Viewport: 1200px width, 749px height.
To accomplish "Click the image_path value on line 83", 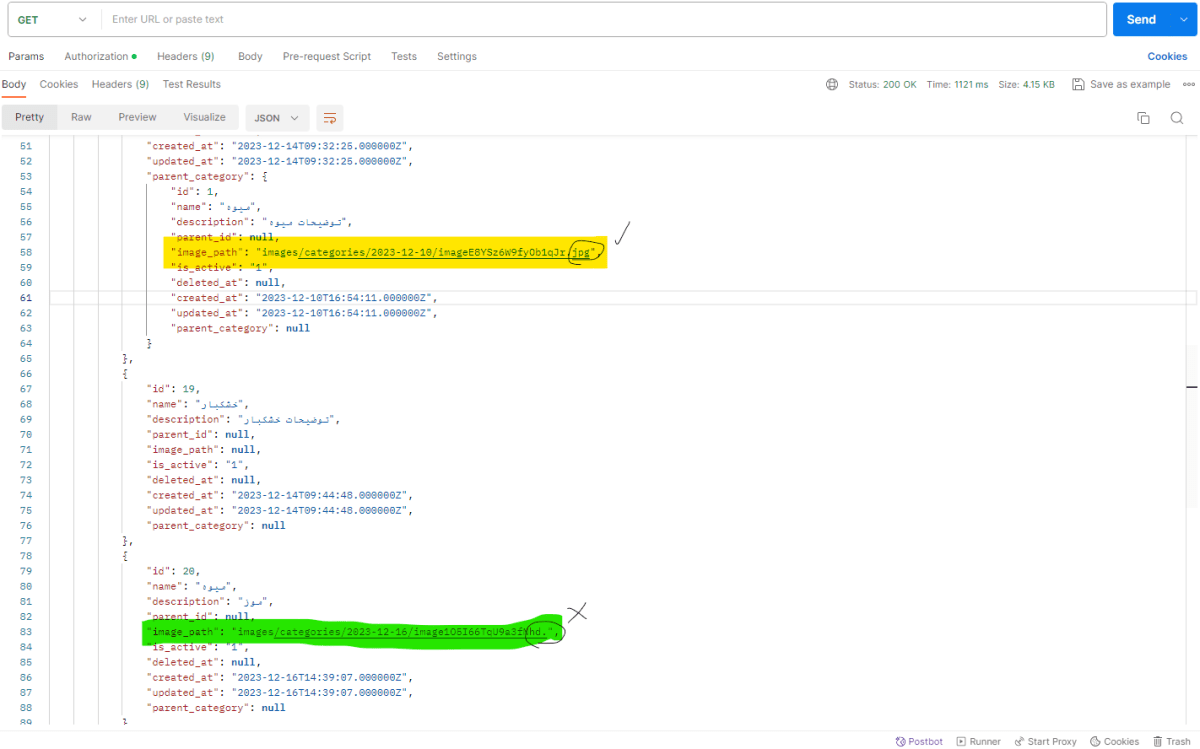I will pos(395,632).
